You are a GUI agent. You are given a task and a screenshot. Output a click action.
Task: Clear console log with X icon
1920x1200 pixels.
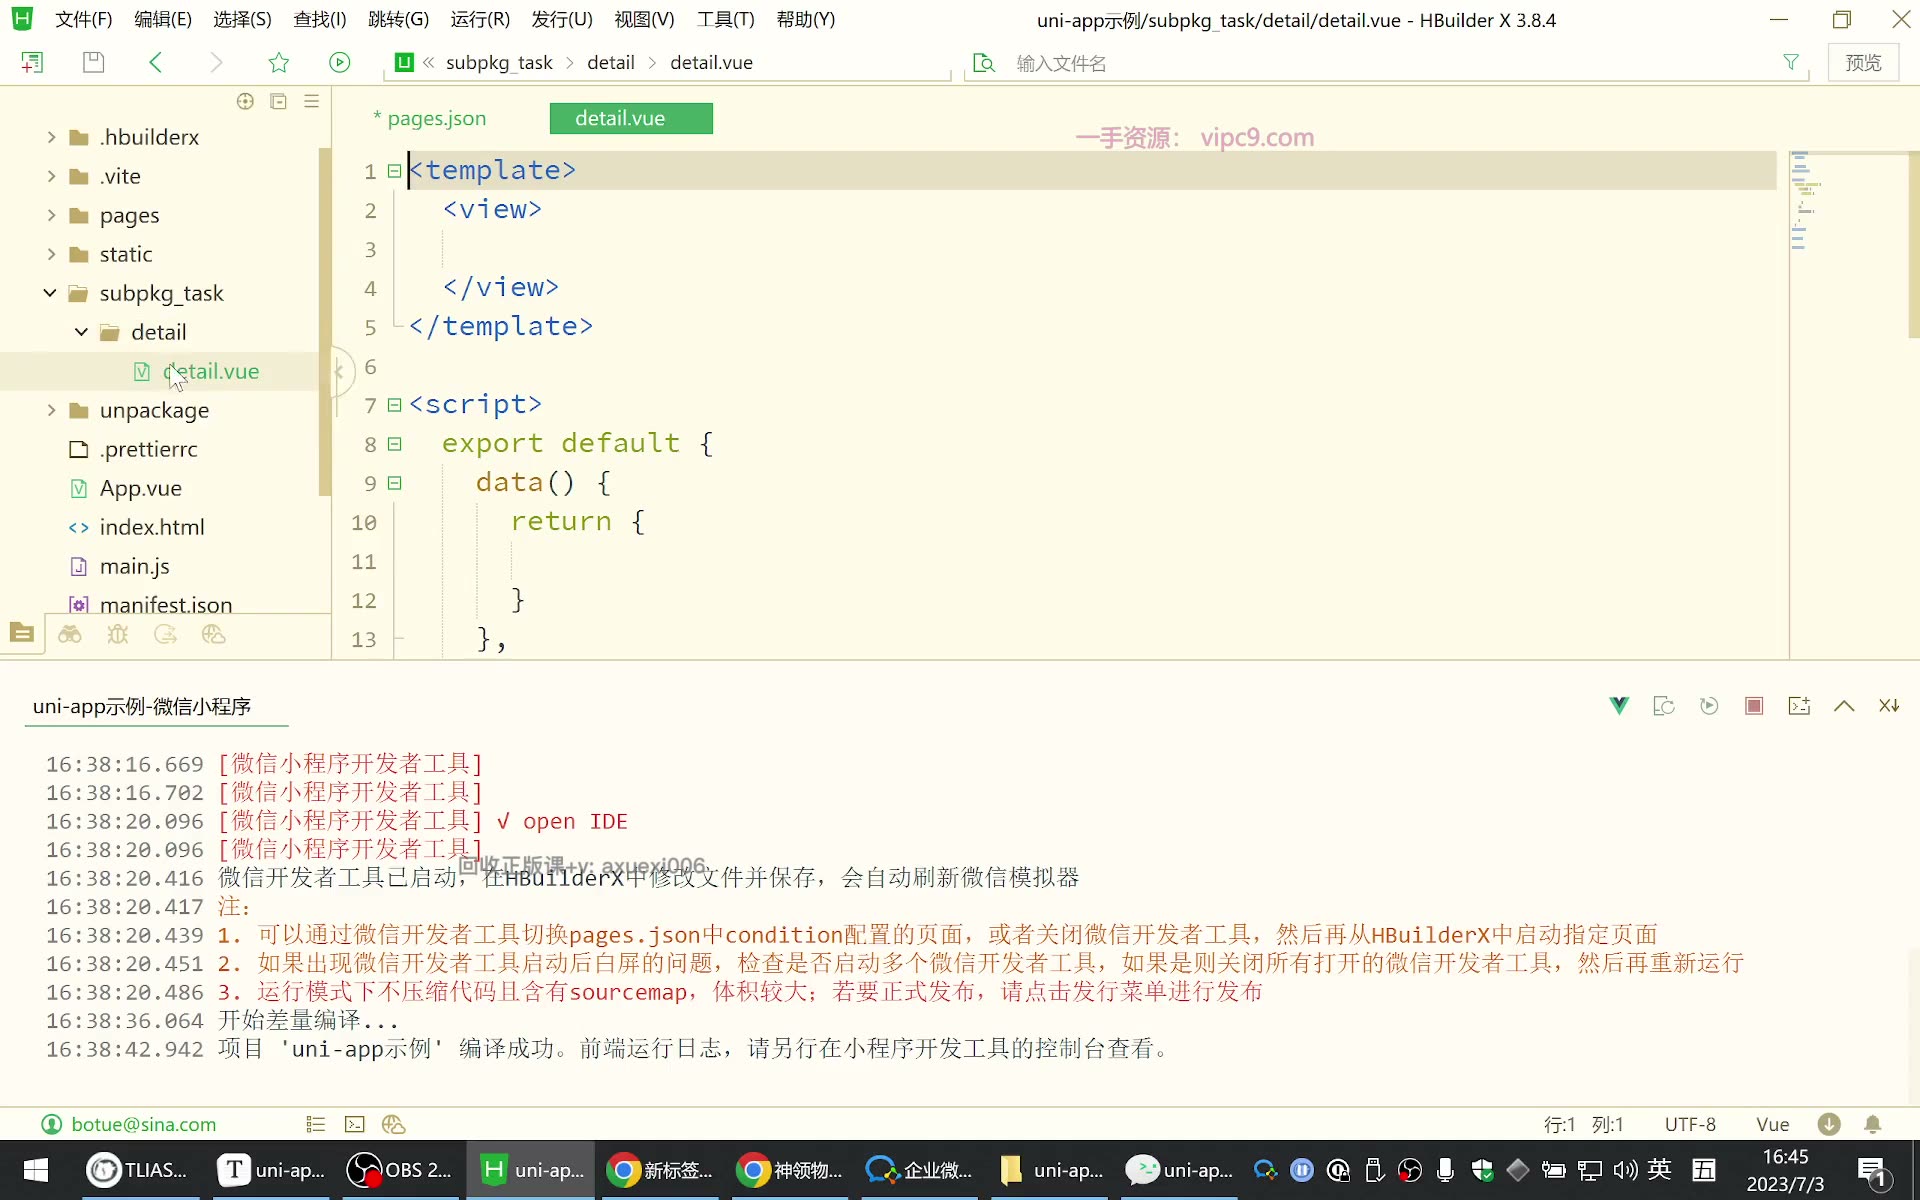1889,706
